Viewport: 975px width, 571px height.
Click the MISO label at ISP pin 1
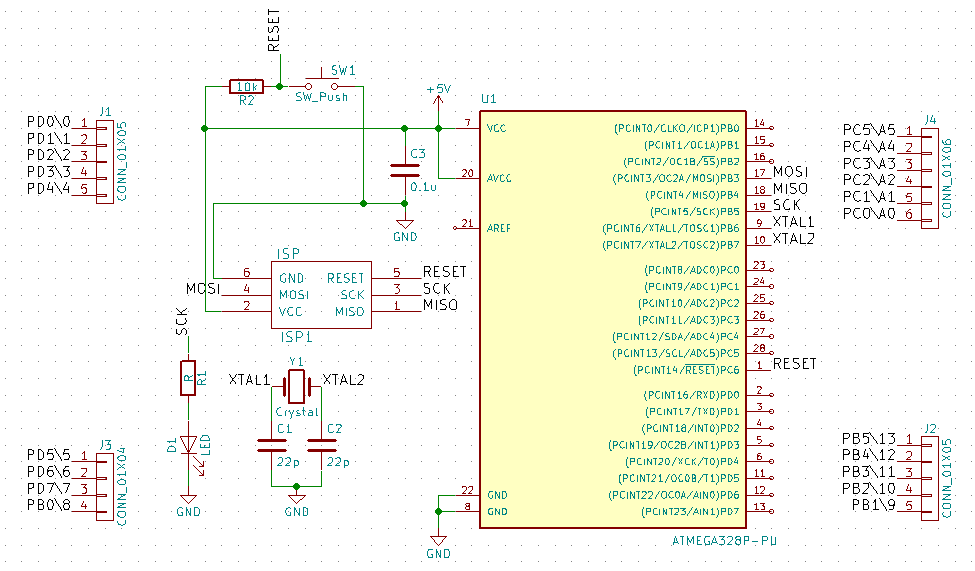pos(440,305)
